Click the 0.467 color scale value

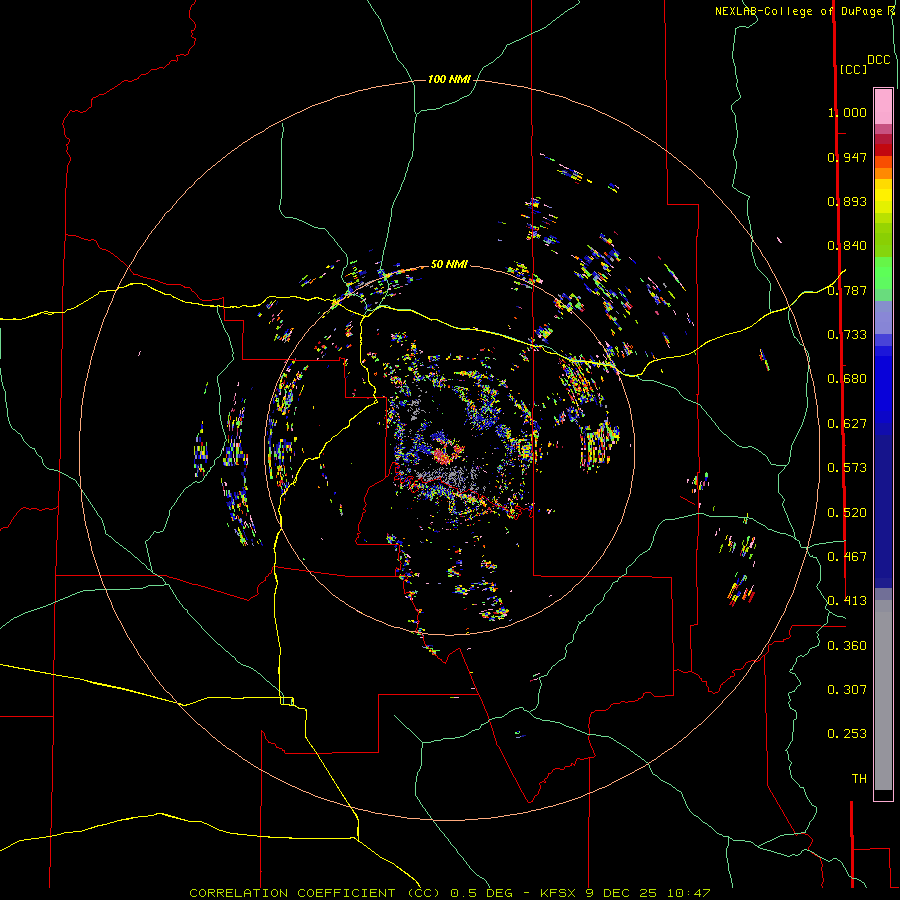(x=847, y=557)
